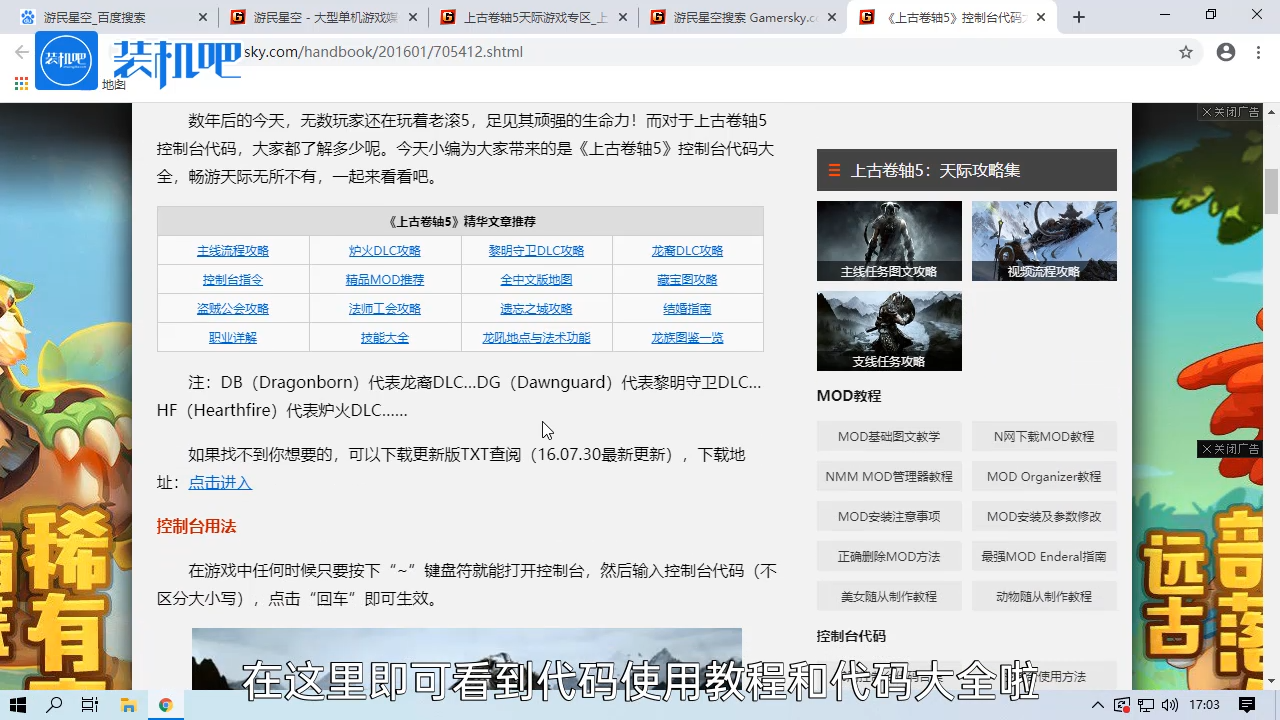Open the 点击进入 download link
The height and width of the screenshot is (720, 1280).
[220, 482]
